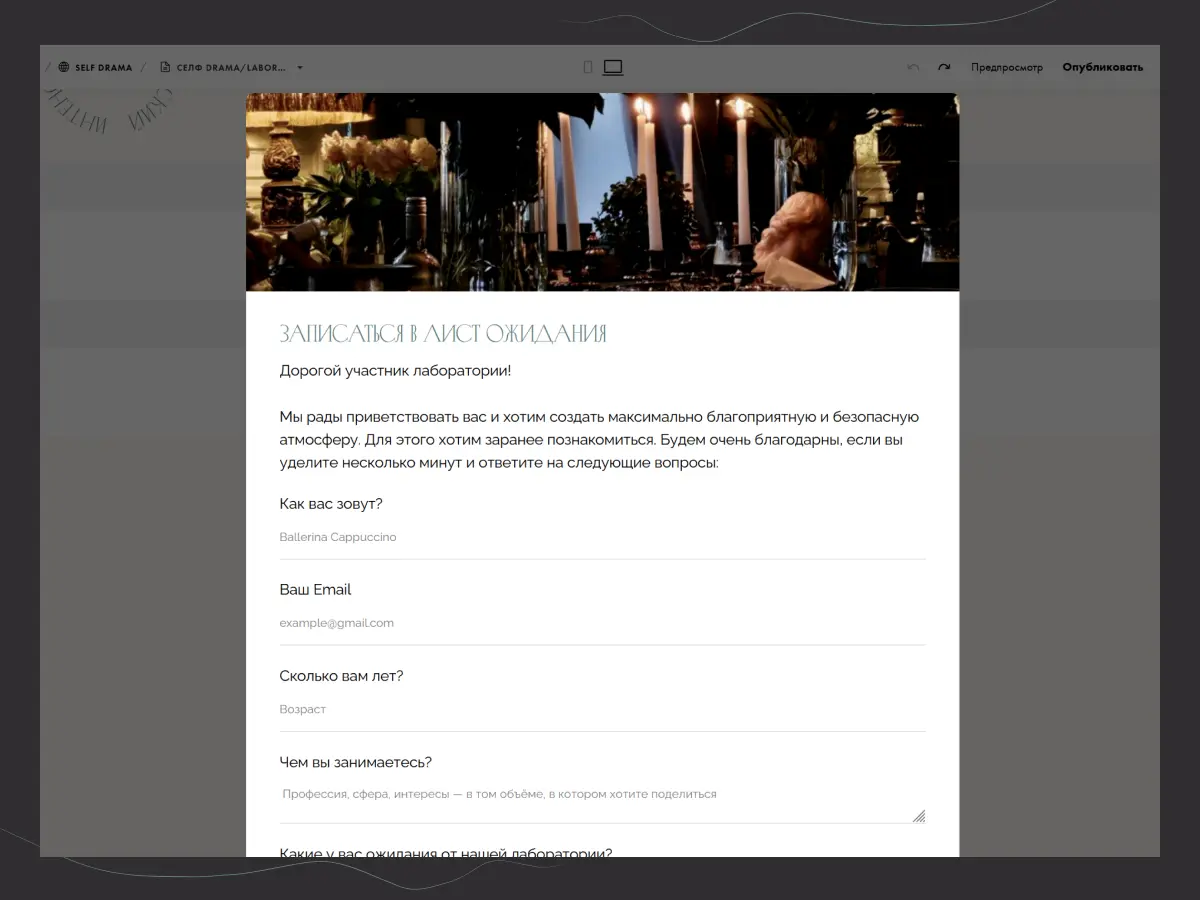1200x900 pixels.
Task: Click the Опубликовать publish button
Action: pos(1102,68)
